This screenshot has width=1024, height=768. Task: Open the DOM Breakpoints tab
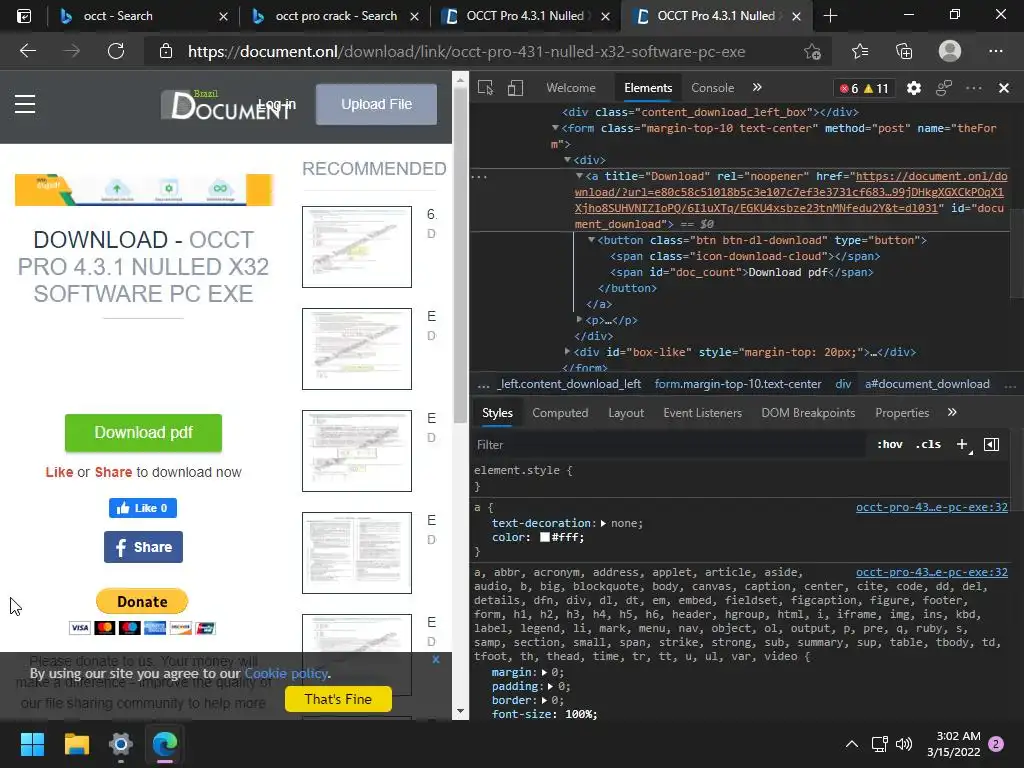tap(808, 413)
